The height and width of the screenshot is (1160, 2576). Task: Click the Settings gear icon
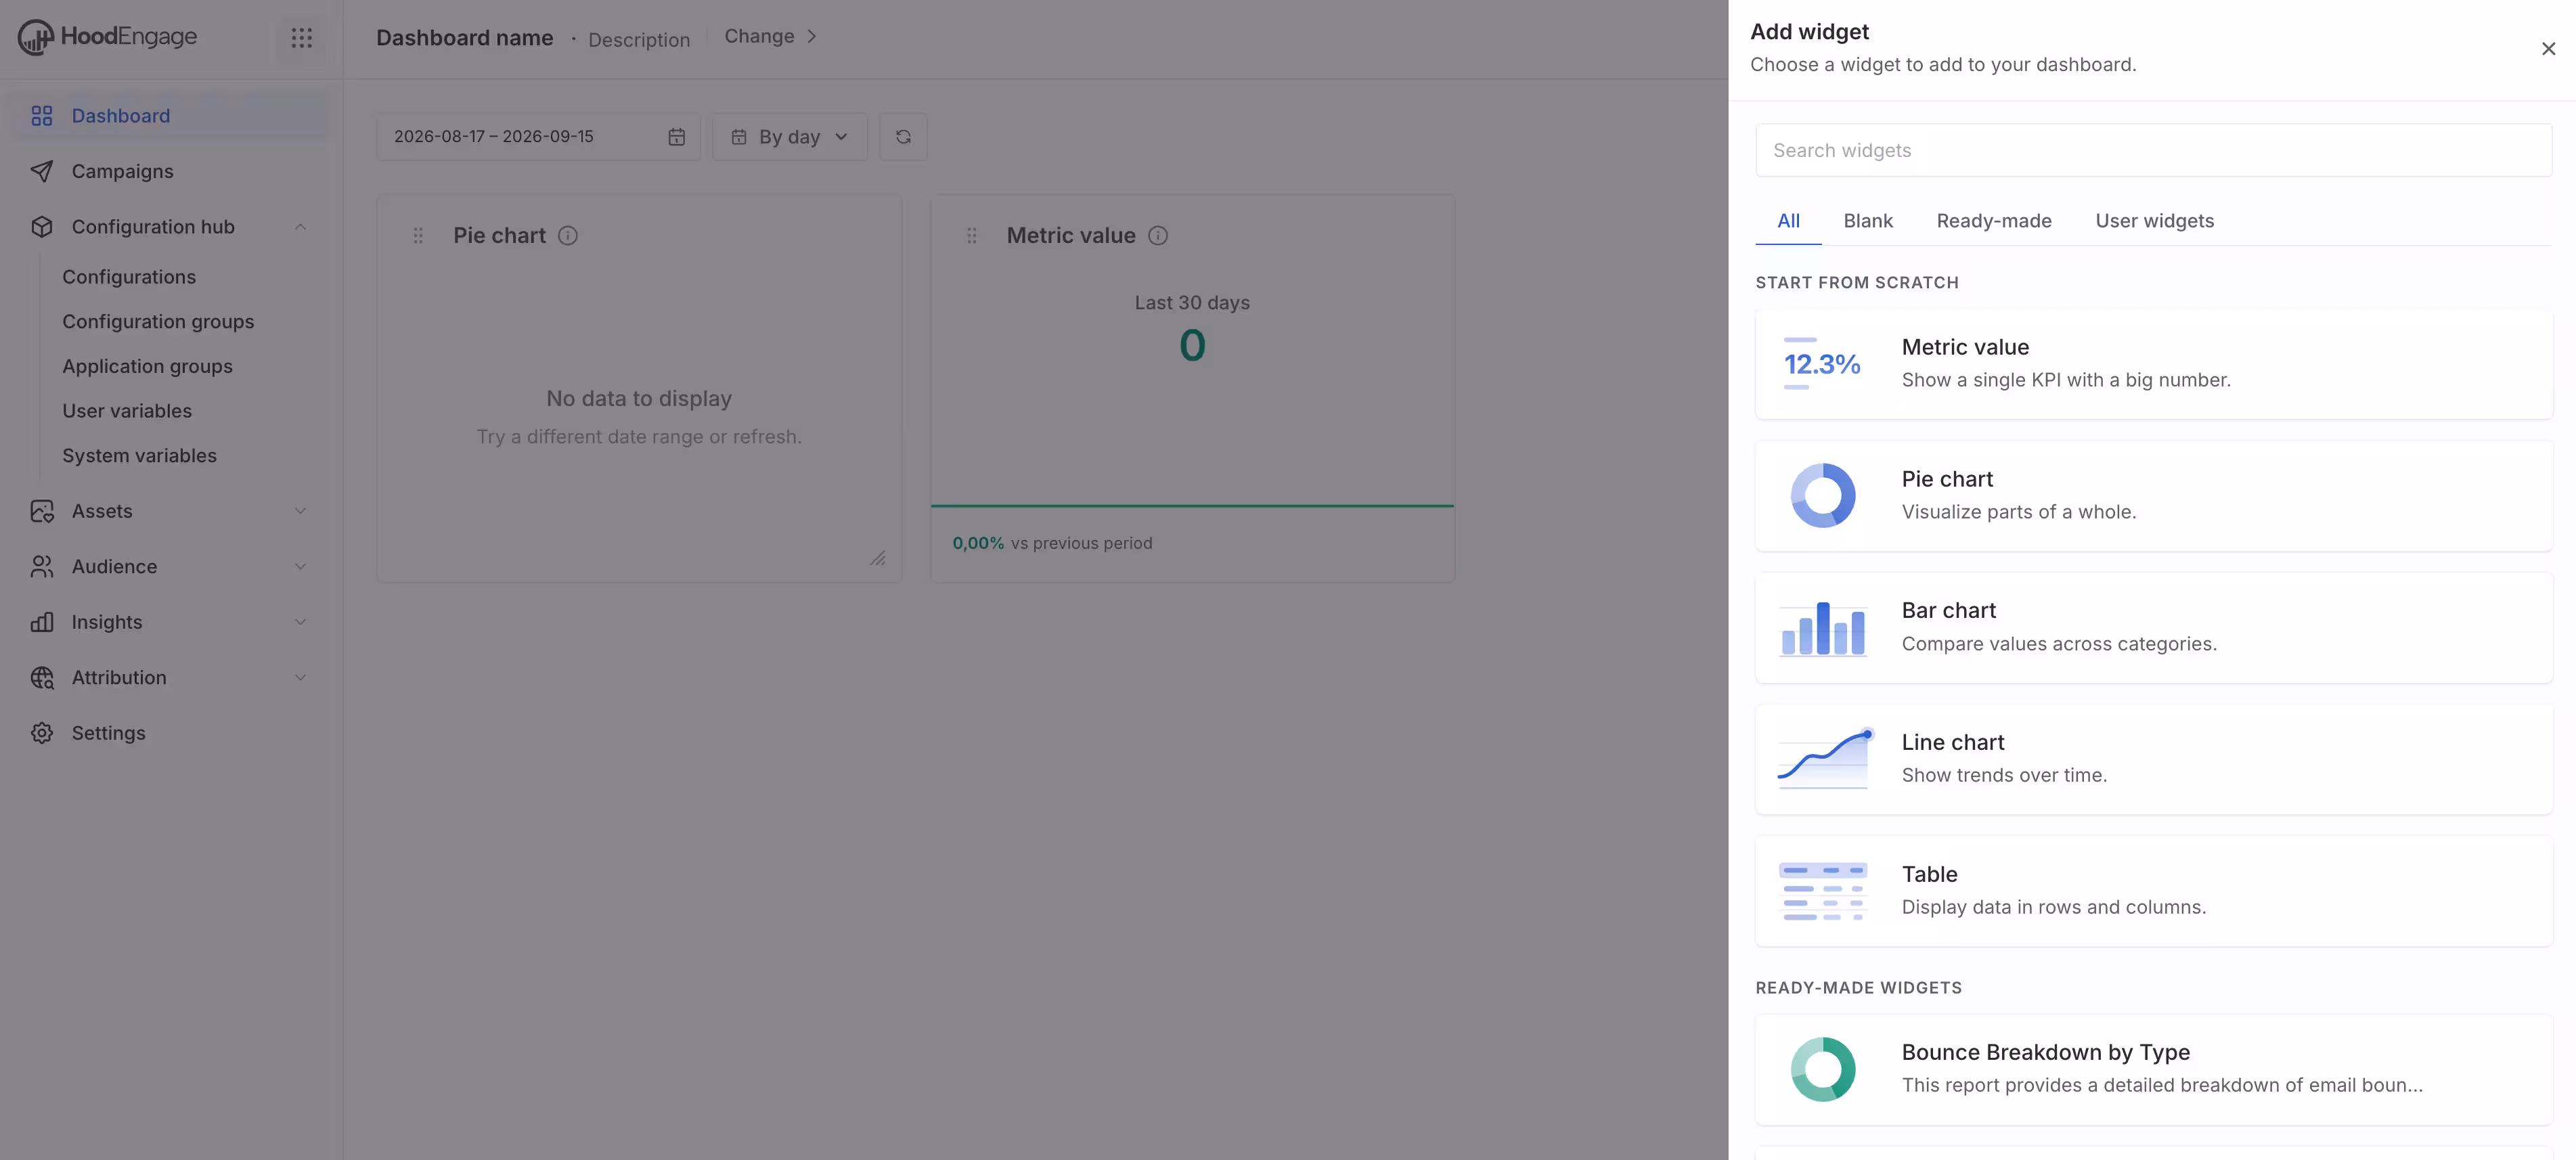(42, 733)
